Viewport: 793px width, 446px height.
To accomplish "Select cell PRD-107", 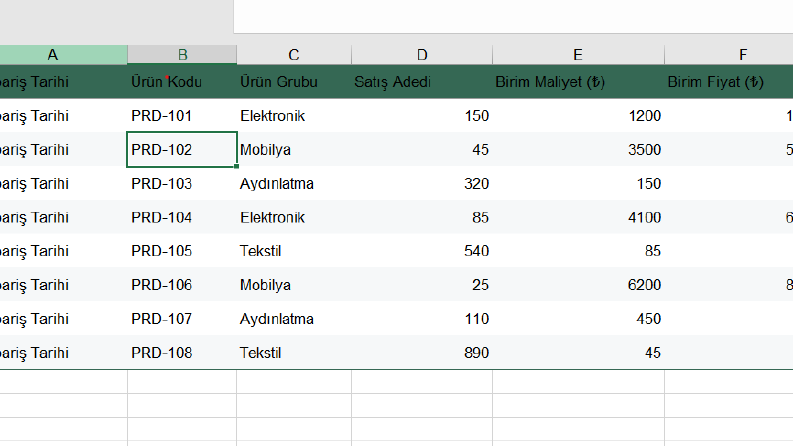I will coord(182,319).
